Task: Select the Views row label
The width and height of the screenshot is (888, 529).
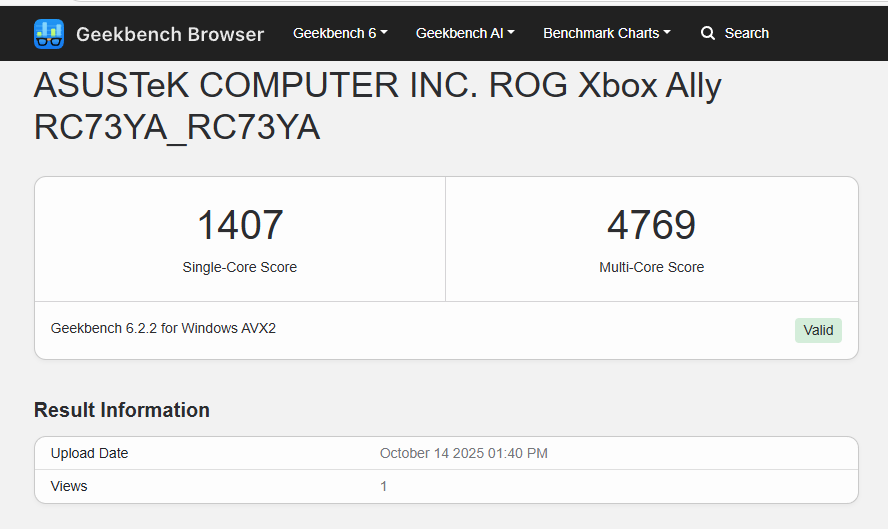Action: click(69, 486)
